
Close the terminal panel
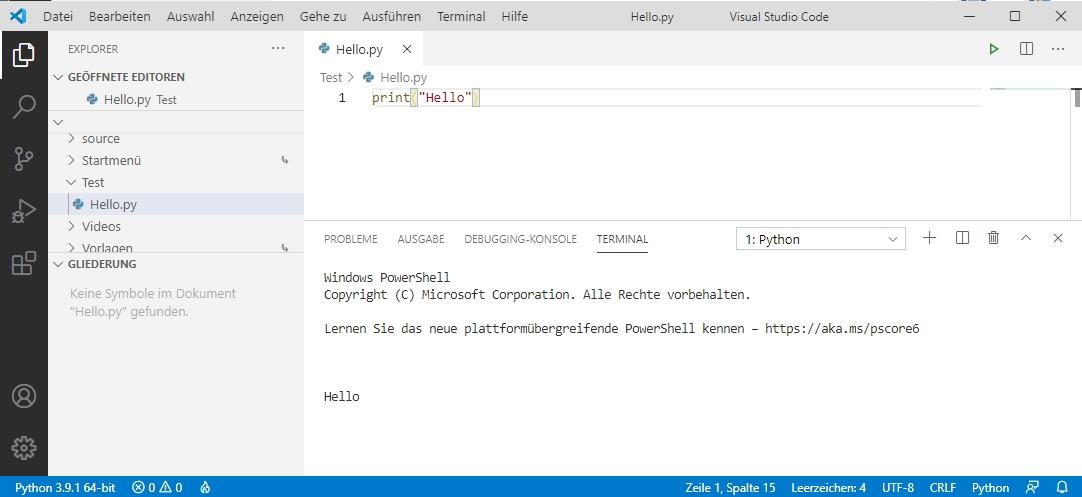point(1058,238)
